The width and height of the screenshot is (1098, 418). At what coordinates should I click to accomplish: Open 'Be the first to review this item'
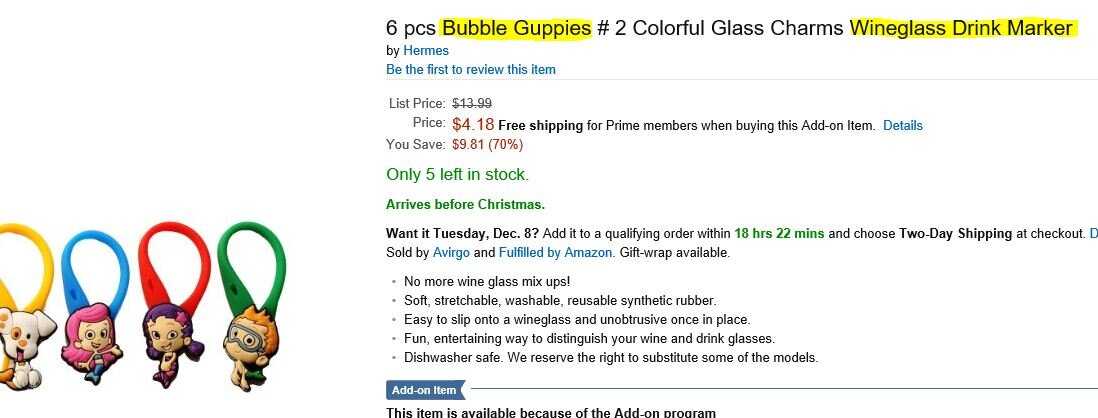470,69
